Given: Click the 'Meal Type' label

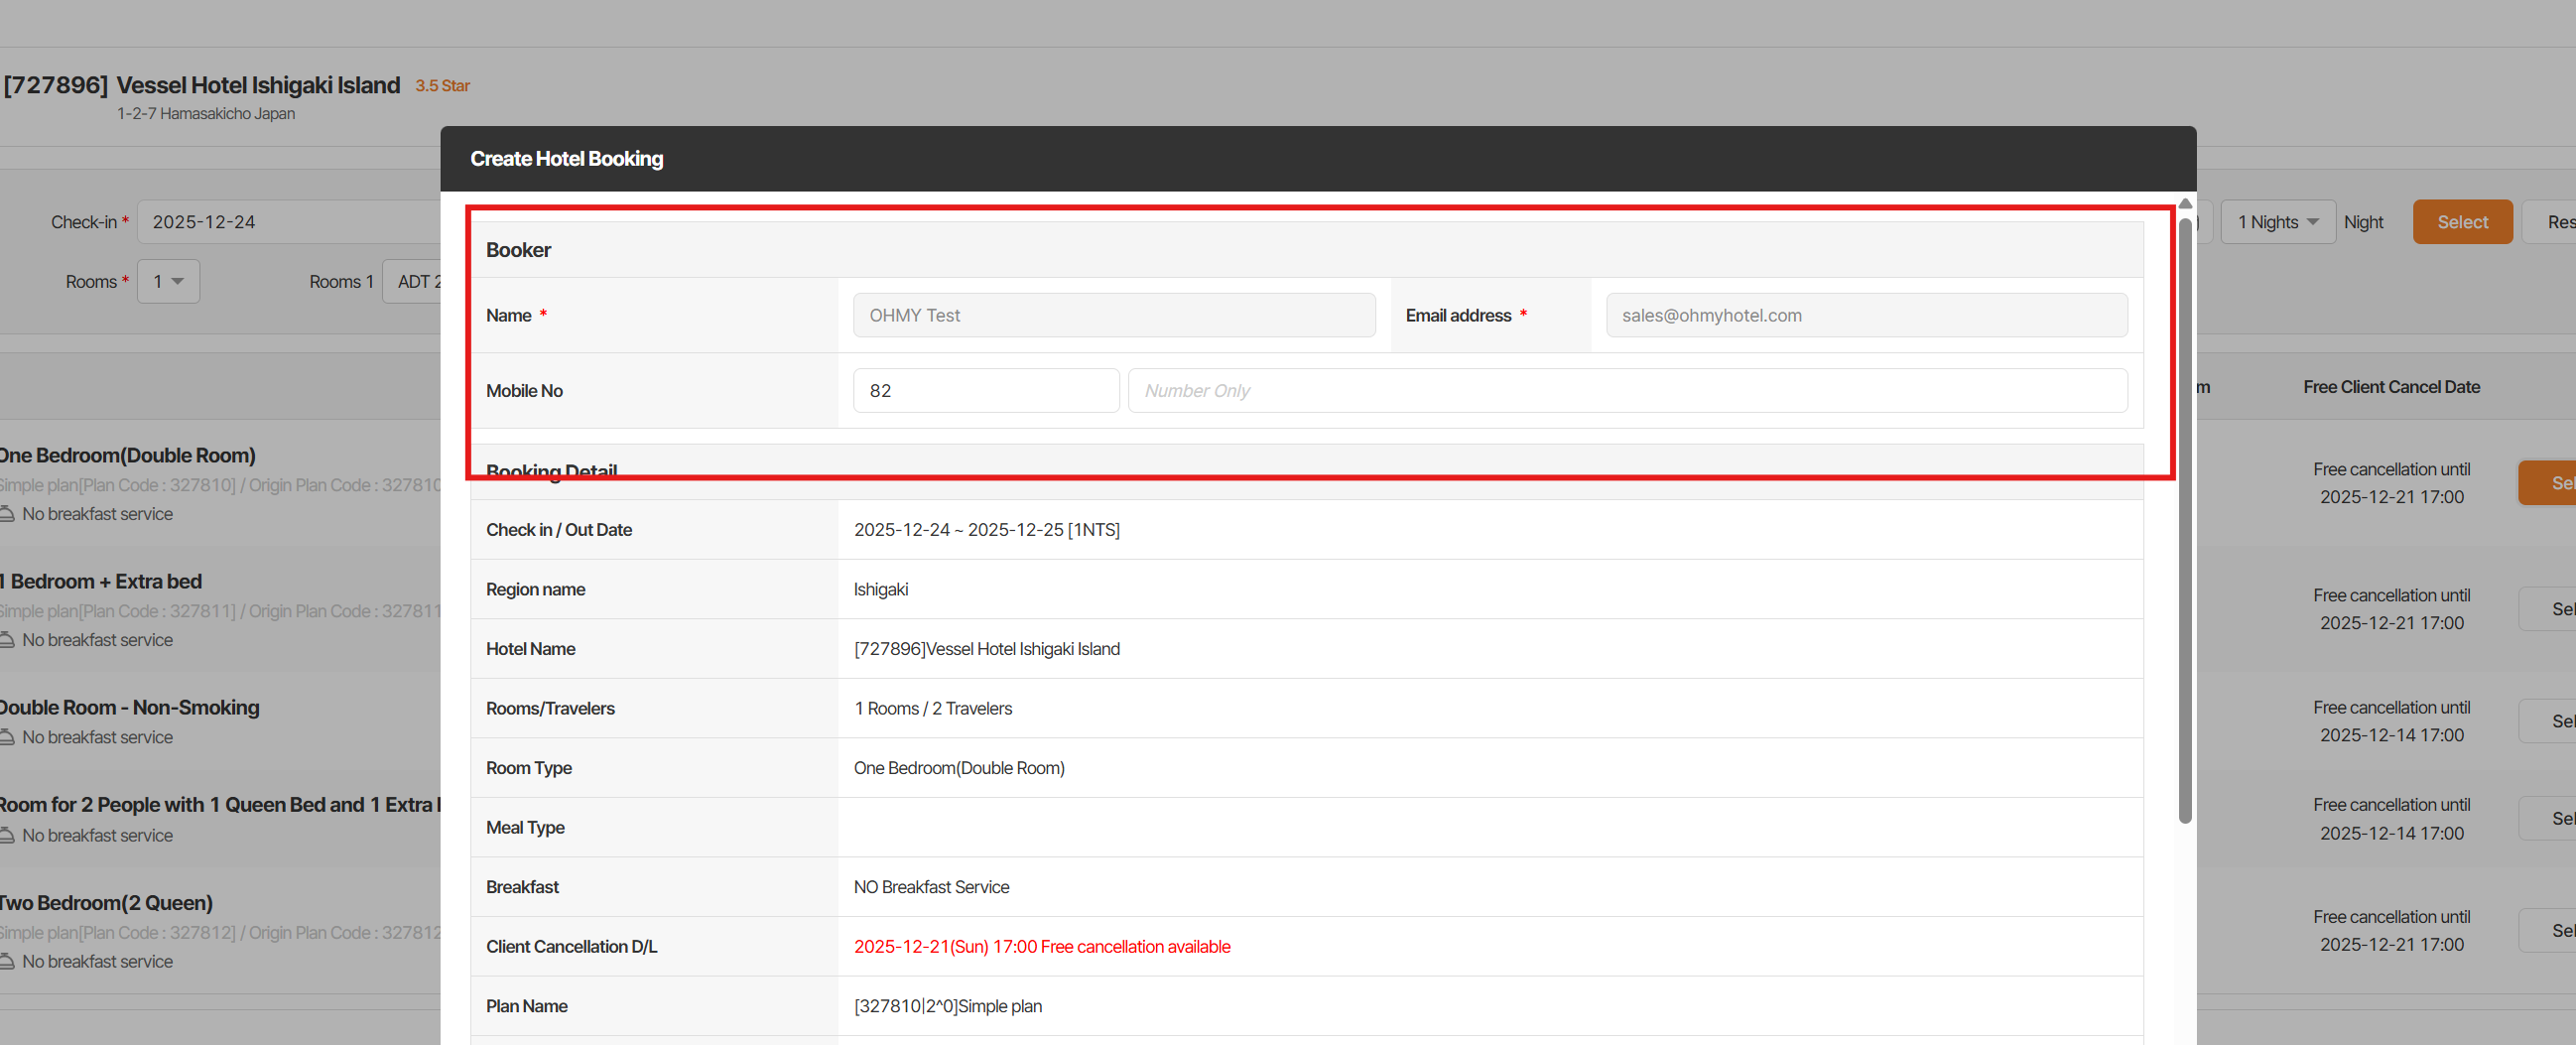Looking at the screenshot, I should 525,827.
